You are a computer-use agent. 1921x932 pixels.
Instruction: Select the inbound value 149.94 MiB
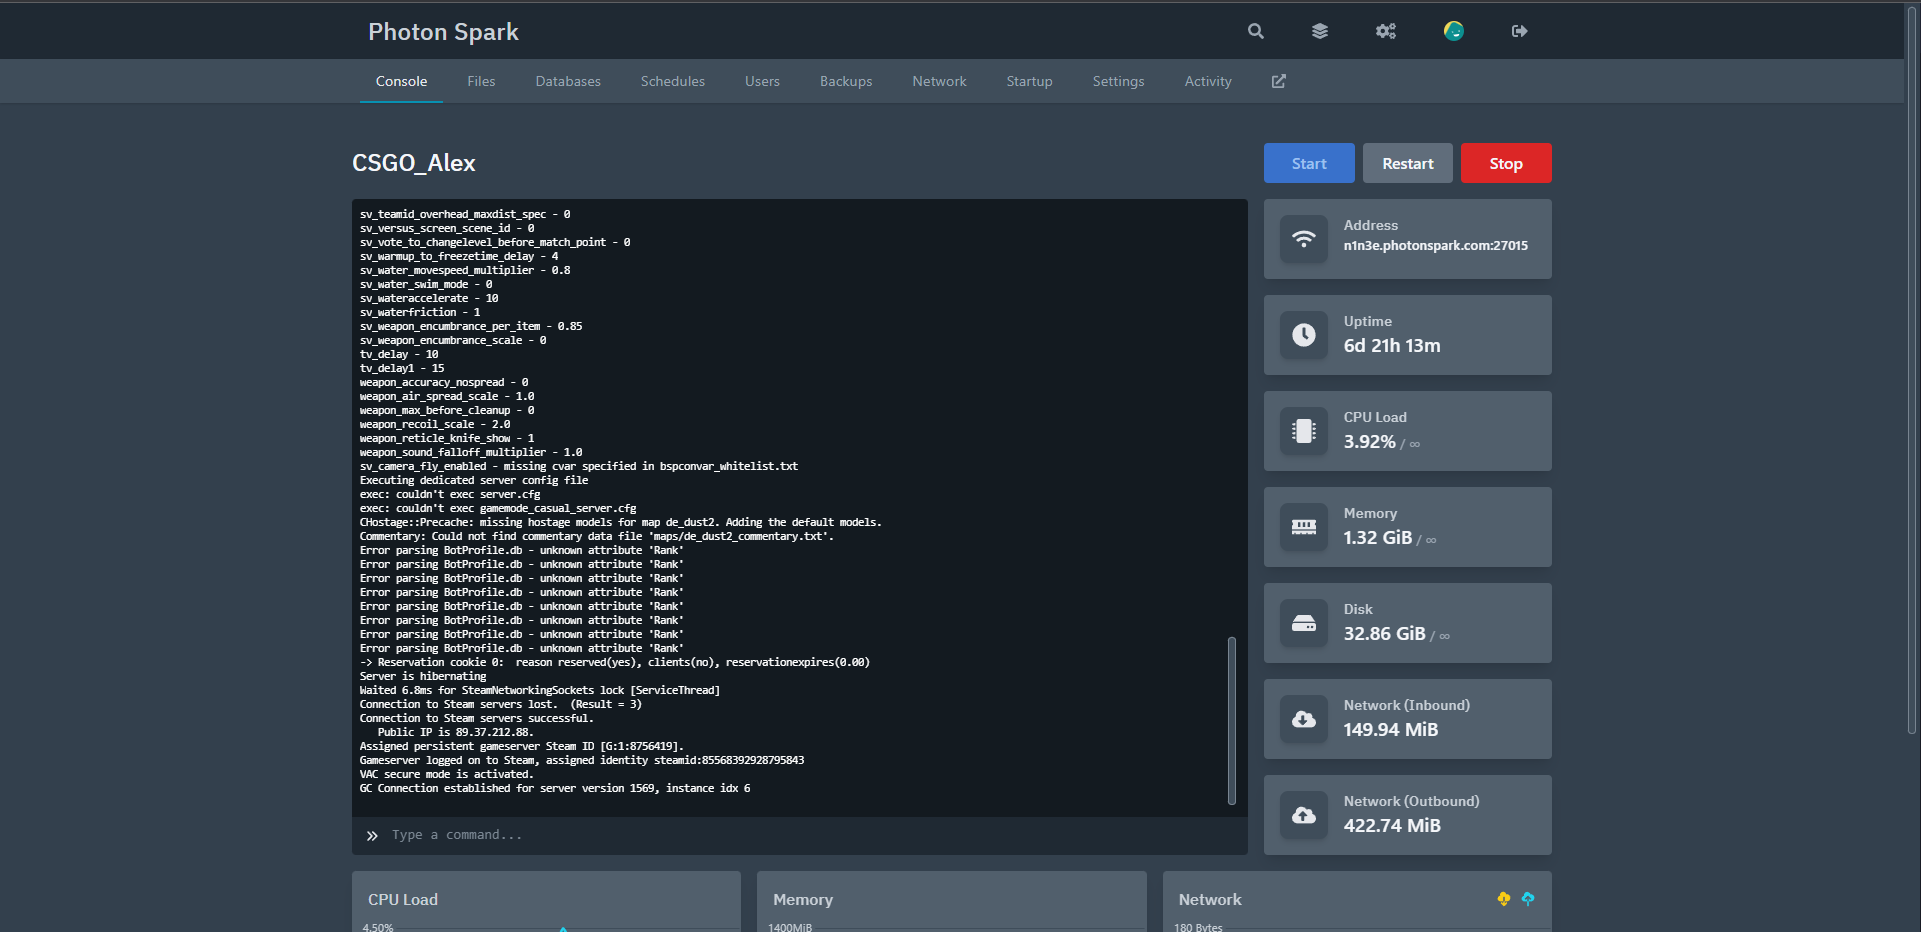point(1391,730)
